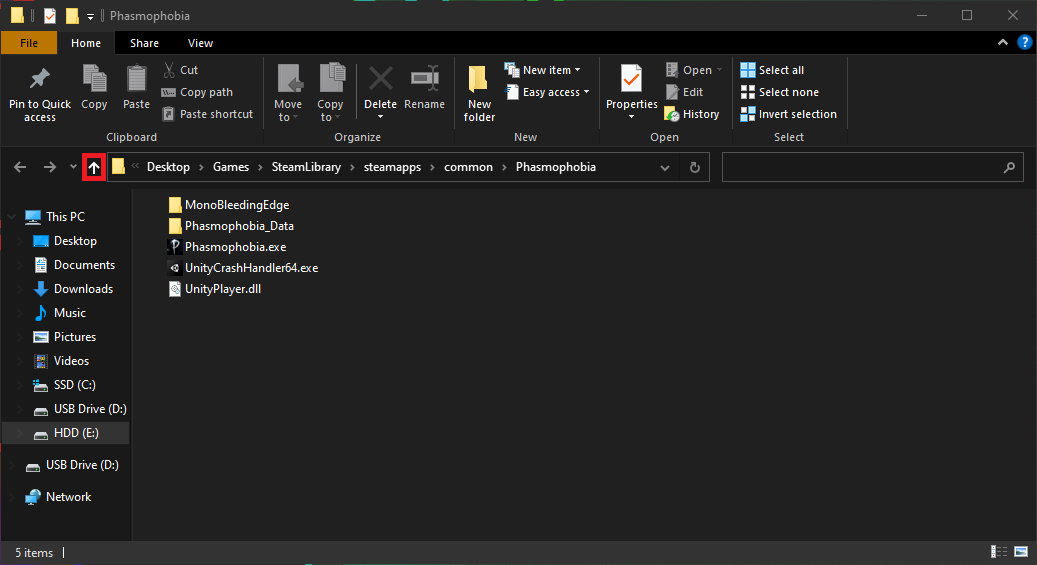
Task: Switch to the View ribbon tab
Action: coord(200,42)
